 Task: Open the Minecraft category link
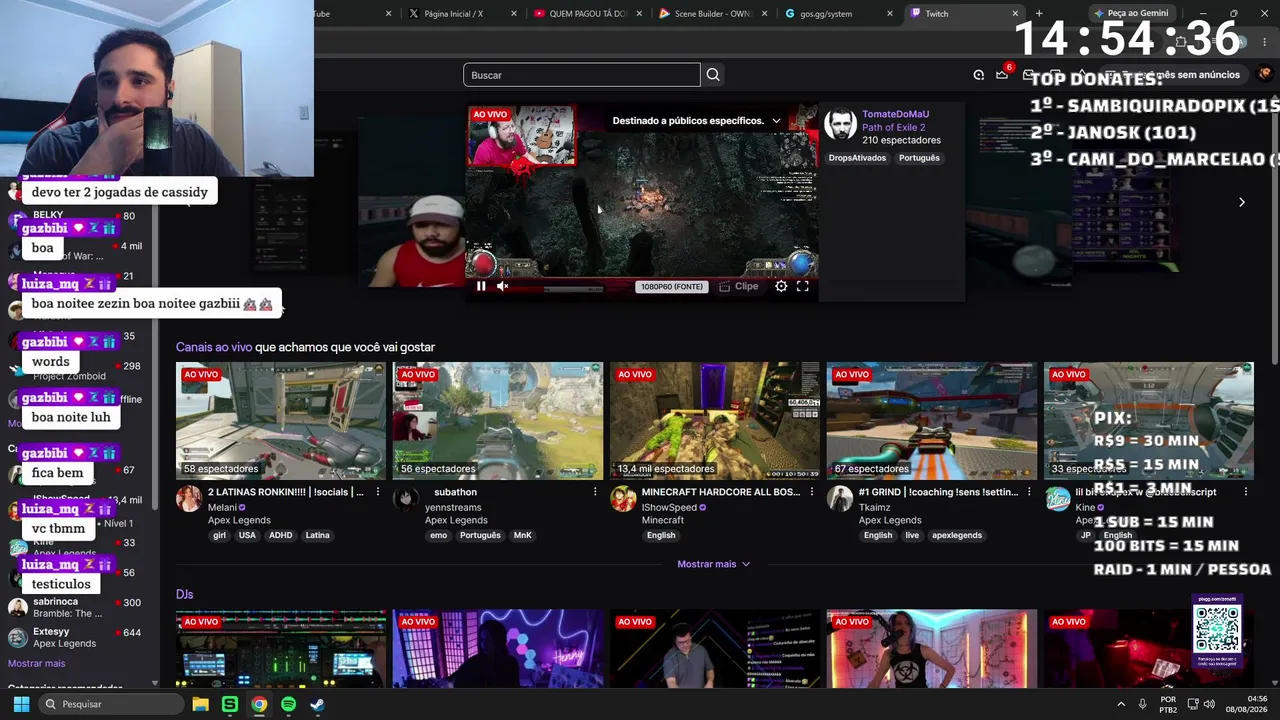tap(663, 520)
